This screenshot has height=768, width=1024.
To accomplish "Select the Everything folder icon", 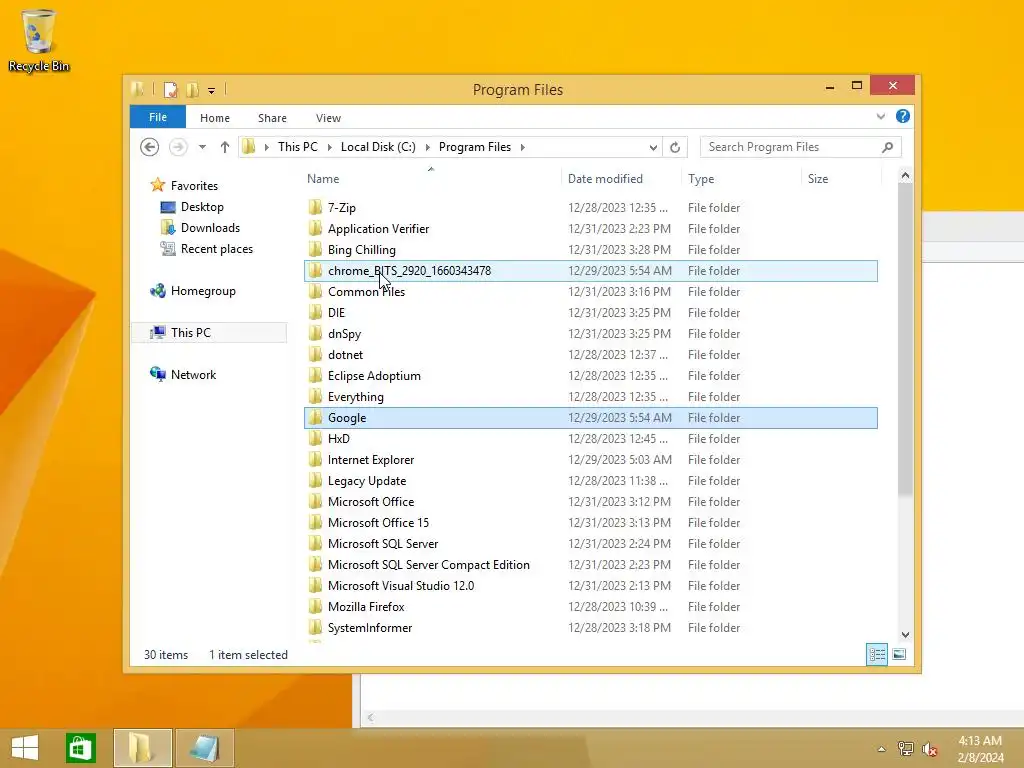I will pos(315,396).
